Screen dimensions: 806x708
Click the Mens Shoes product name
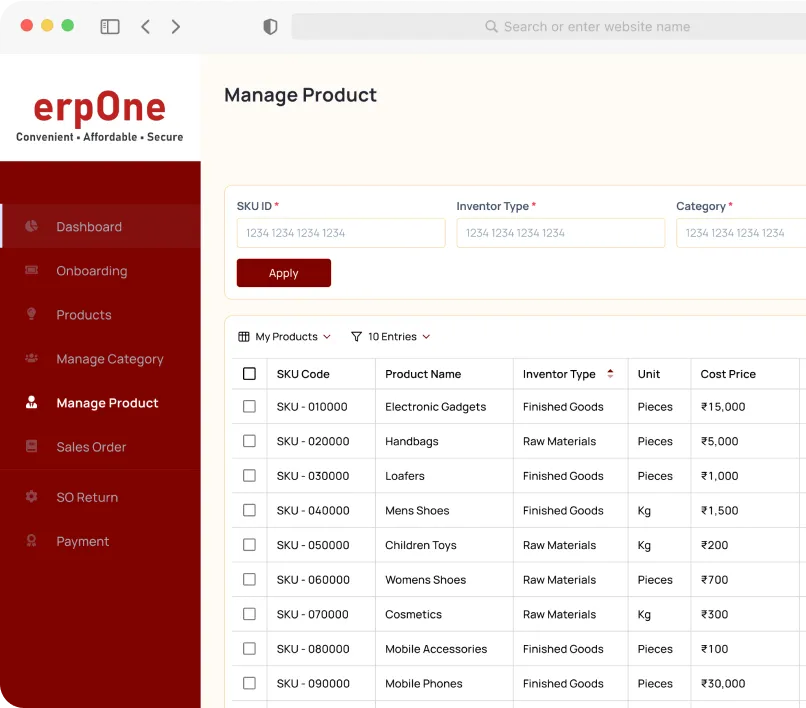[x=417, y=511]
